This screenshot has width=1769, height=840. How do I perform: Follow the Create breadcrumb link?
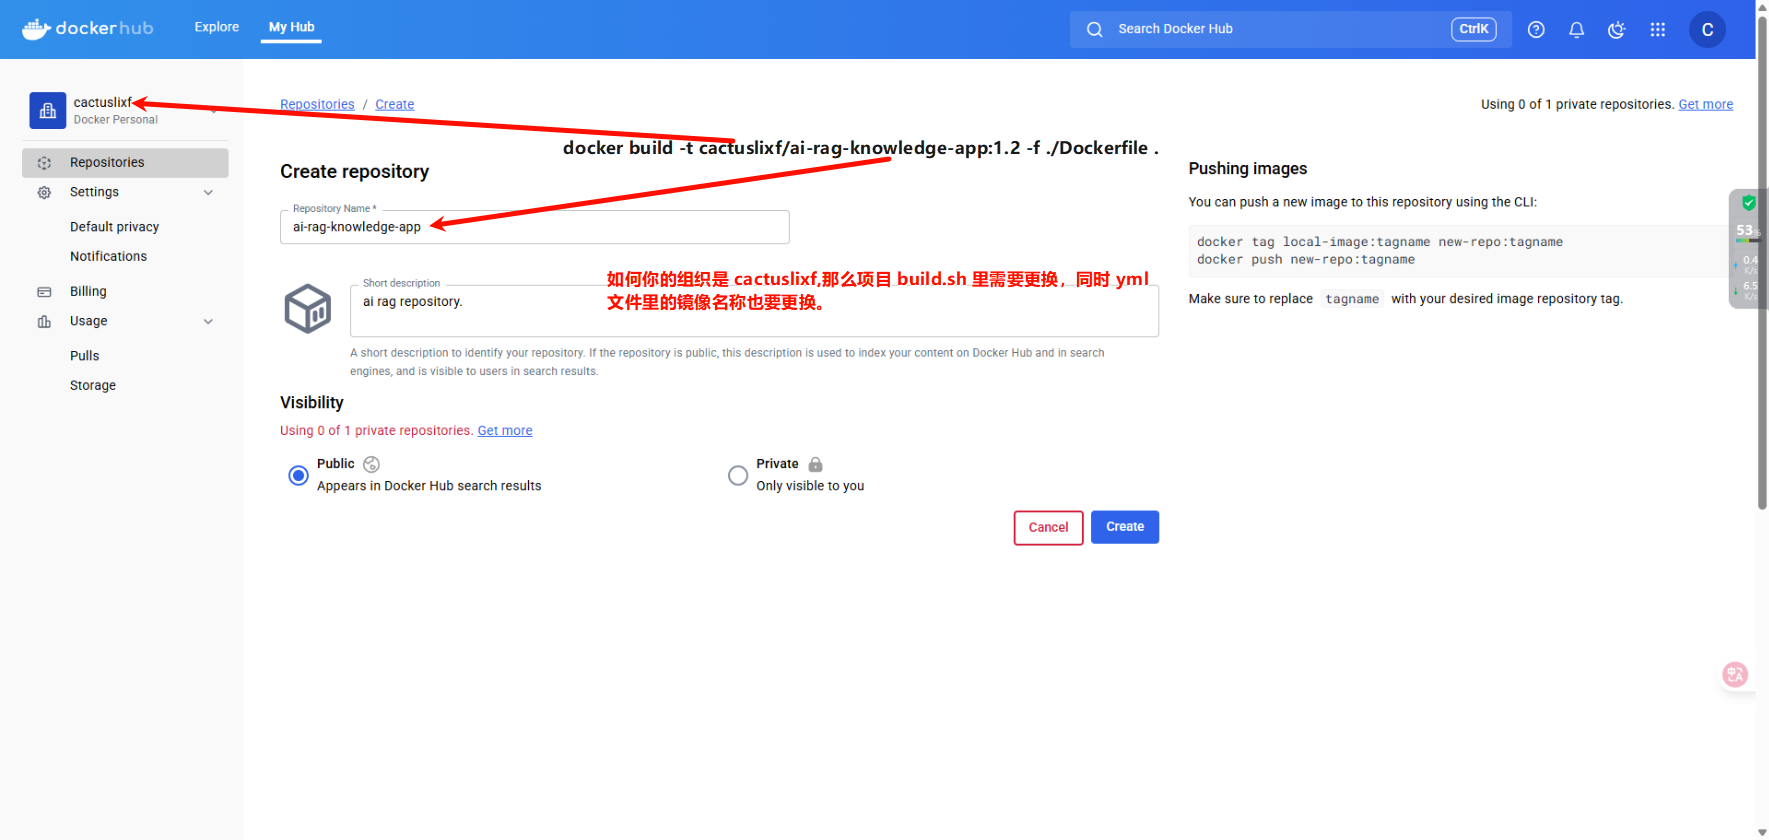pos(395,104)
